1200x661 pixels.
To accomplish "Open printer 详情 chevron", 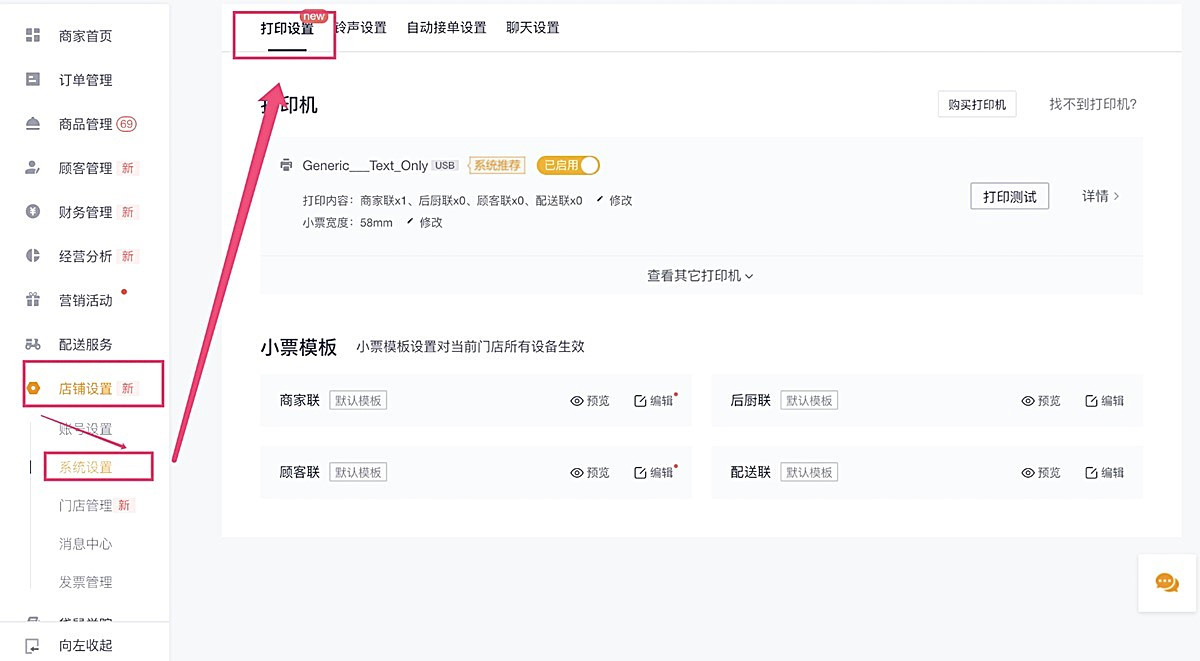I will click(x=1101, y=196).
